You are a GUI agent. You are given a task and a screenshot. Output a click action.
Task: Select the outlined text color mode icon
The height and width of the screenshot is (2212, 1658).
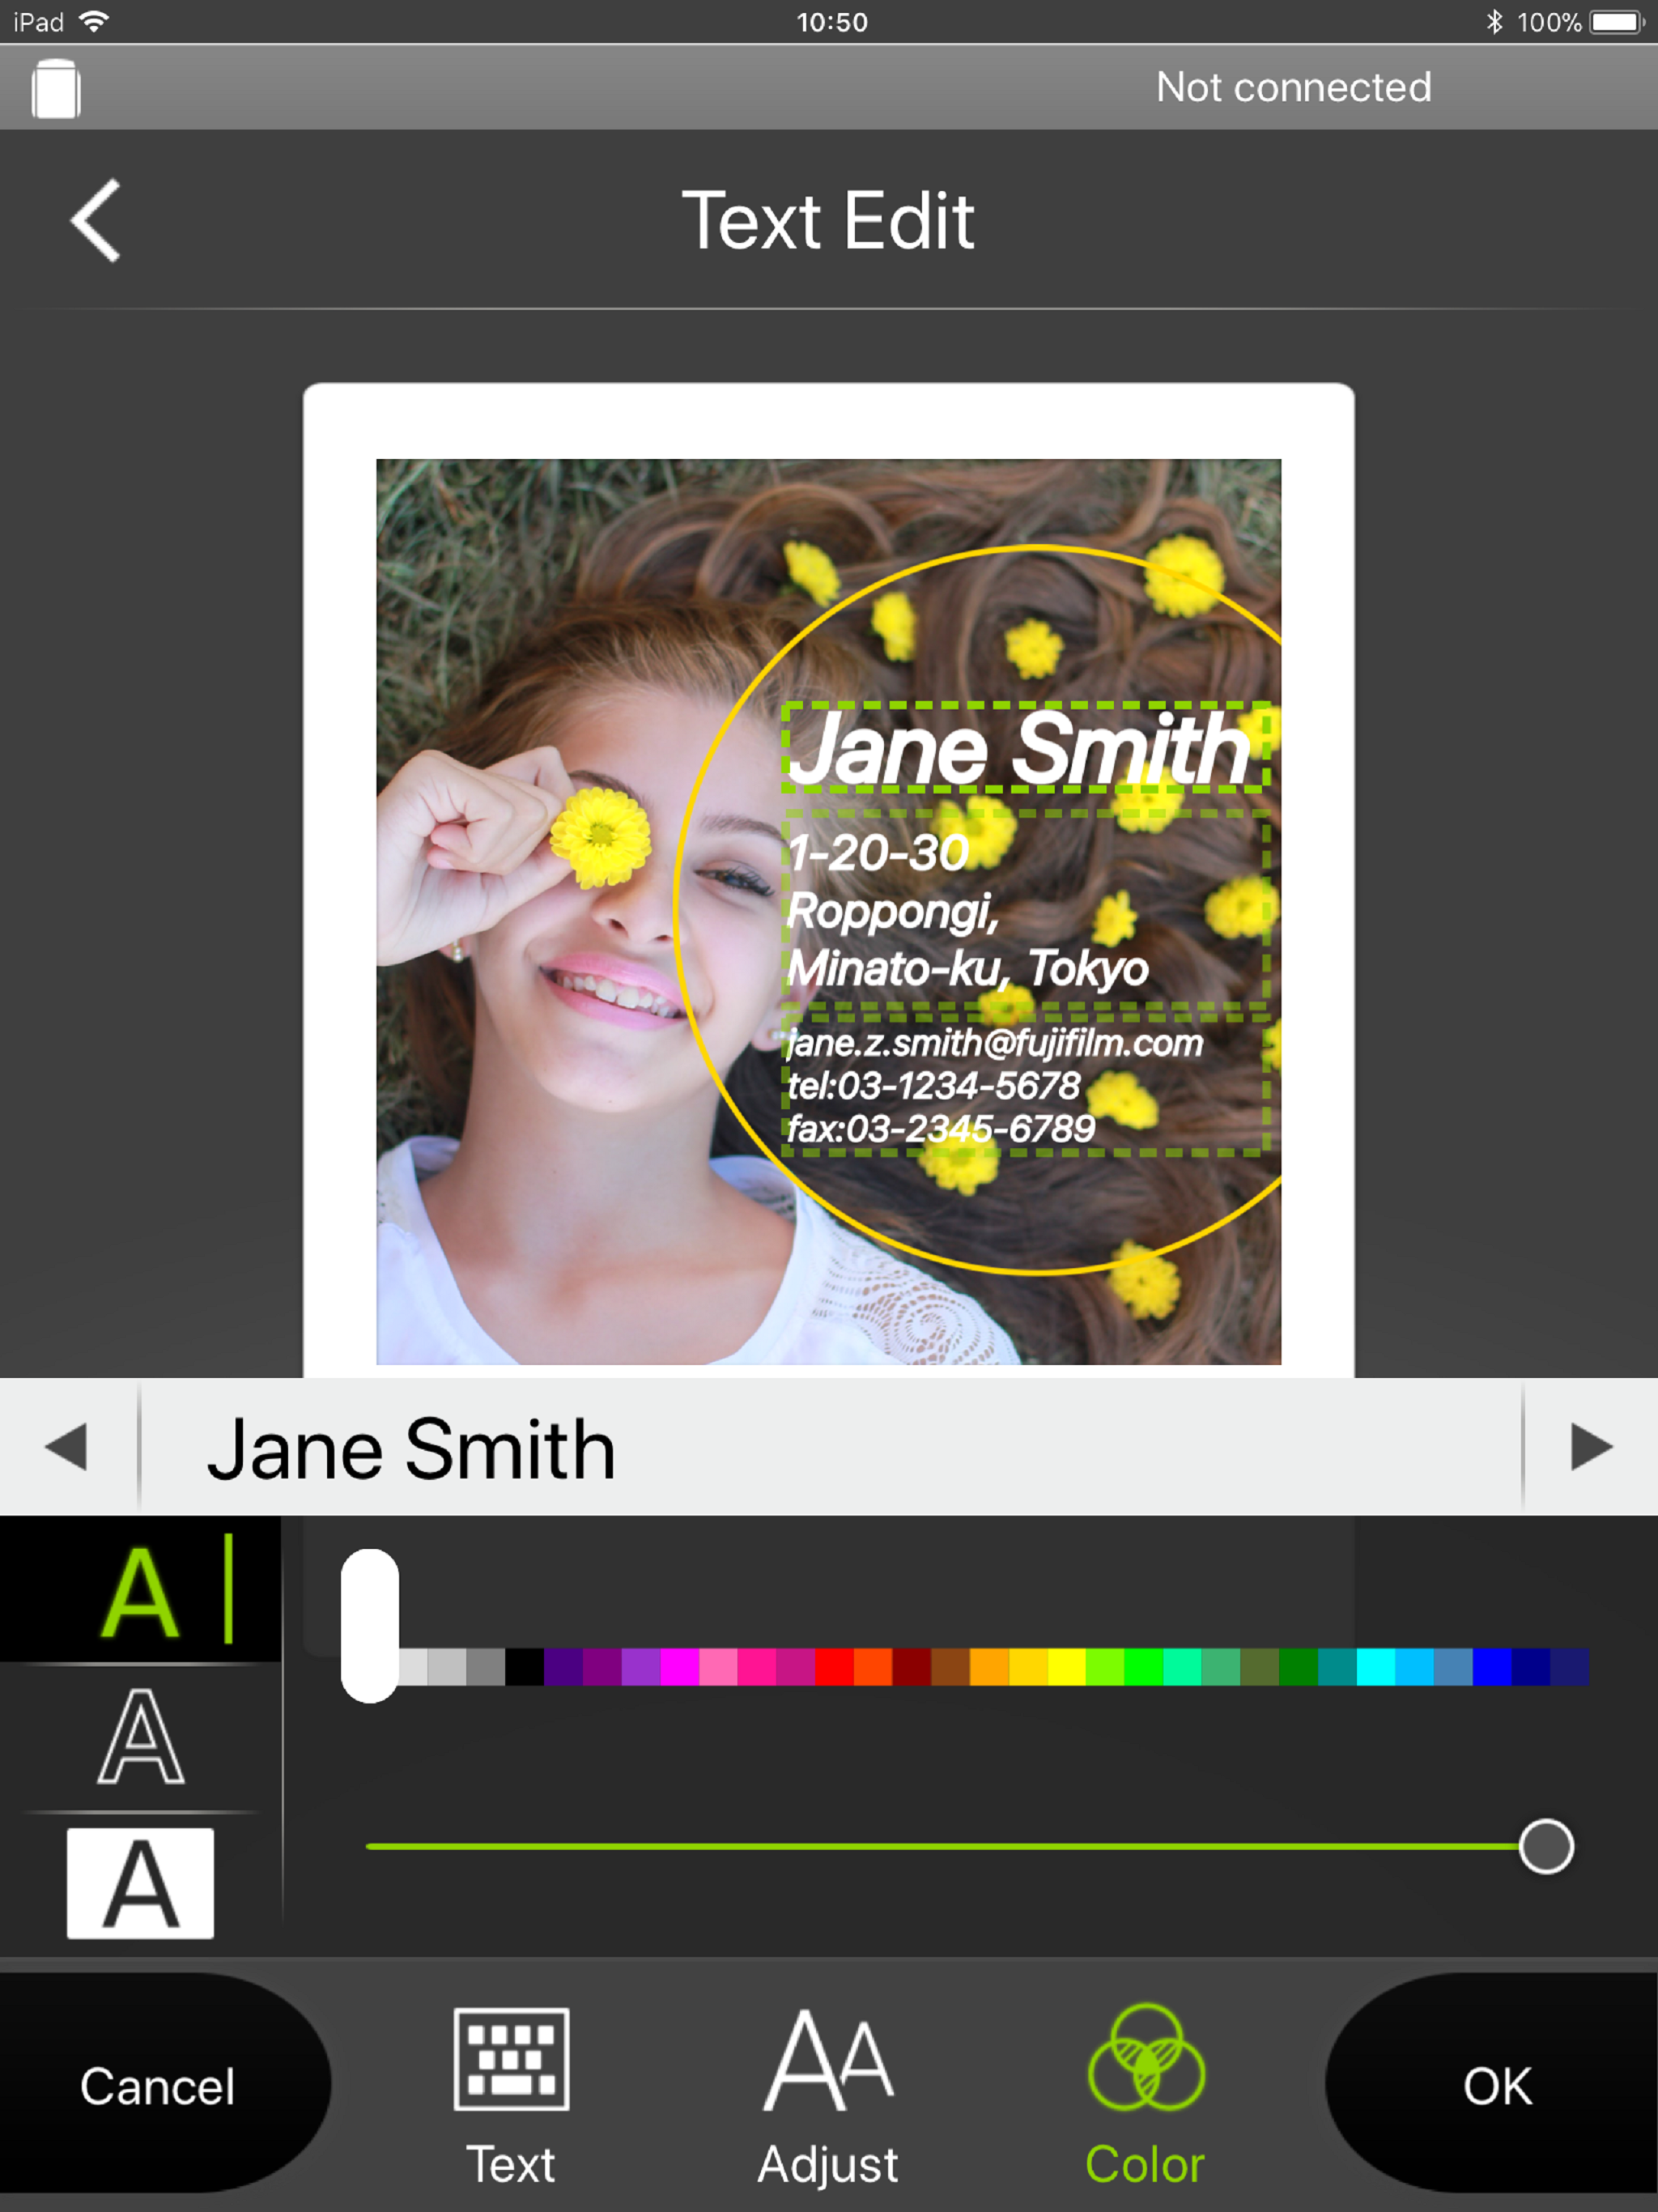tap(140, 1736)
